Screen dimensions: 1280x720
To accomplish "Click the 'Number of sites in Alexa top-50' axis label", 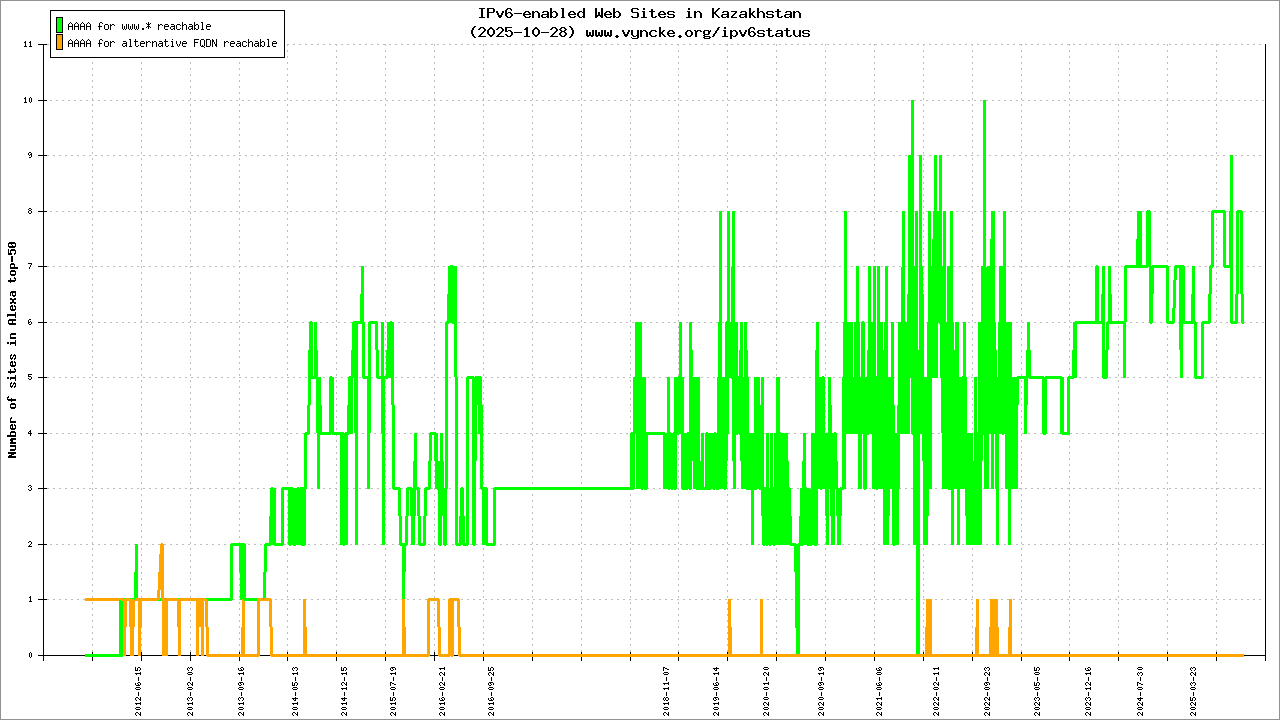I will [x=13, y=350].
